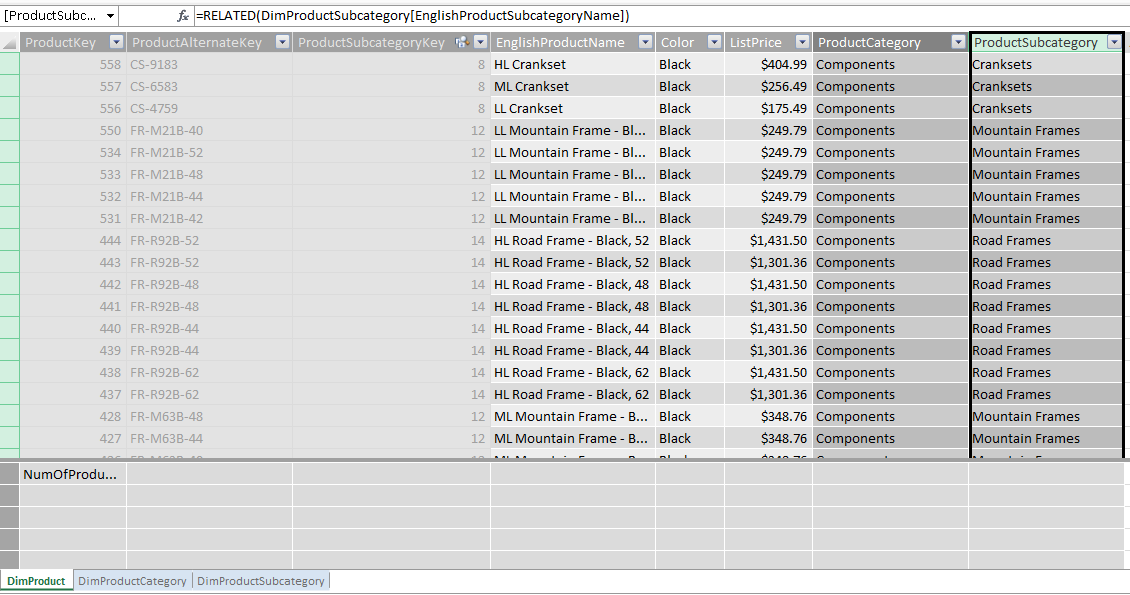Switch to the DimProductSubcategory tab
This screenshot has width=1130, height=595.
click(x=261, y=580)
